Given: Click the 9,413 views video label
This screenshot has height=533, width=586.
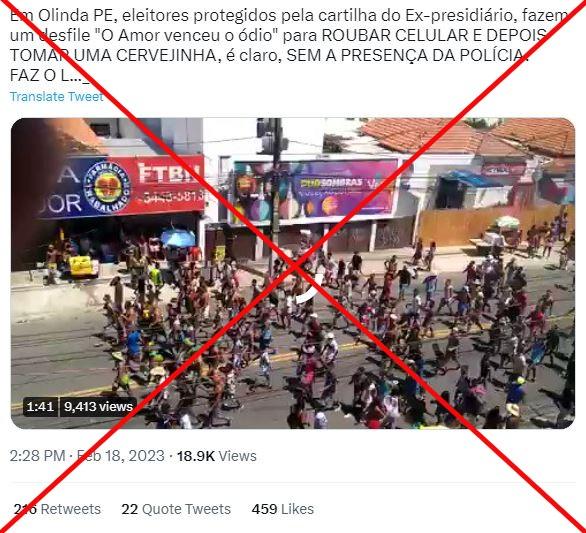Looking at the screenshot, I should pyautogui.click(x=98, y=406).
